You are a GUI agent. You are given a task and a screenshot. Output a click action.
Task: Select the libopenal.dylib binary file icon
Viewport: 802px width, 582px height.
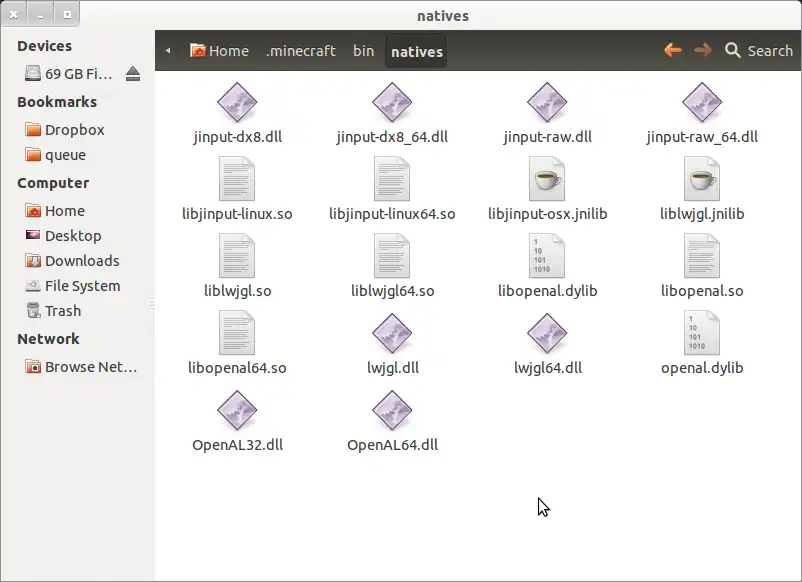point(547,257)
